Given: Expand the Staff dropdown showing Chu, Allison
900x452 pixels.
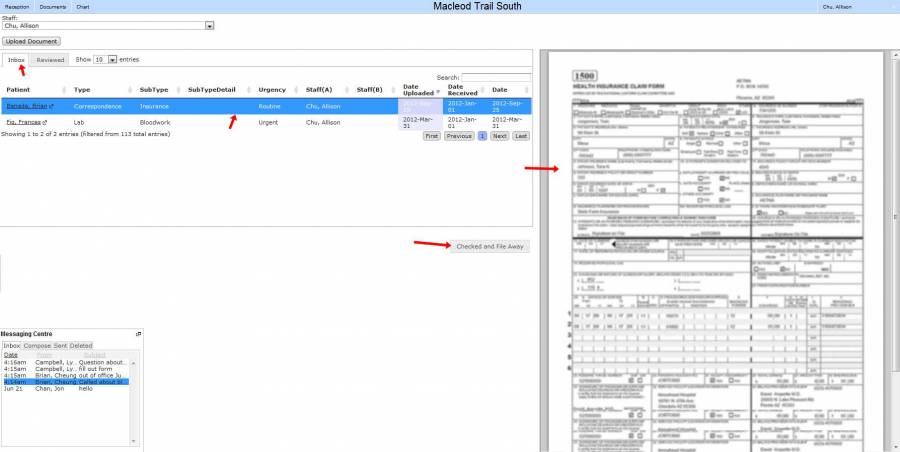Looking at the screenshot, I should tap(209, 26).
